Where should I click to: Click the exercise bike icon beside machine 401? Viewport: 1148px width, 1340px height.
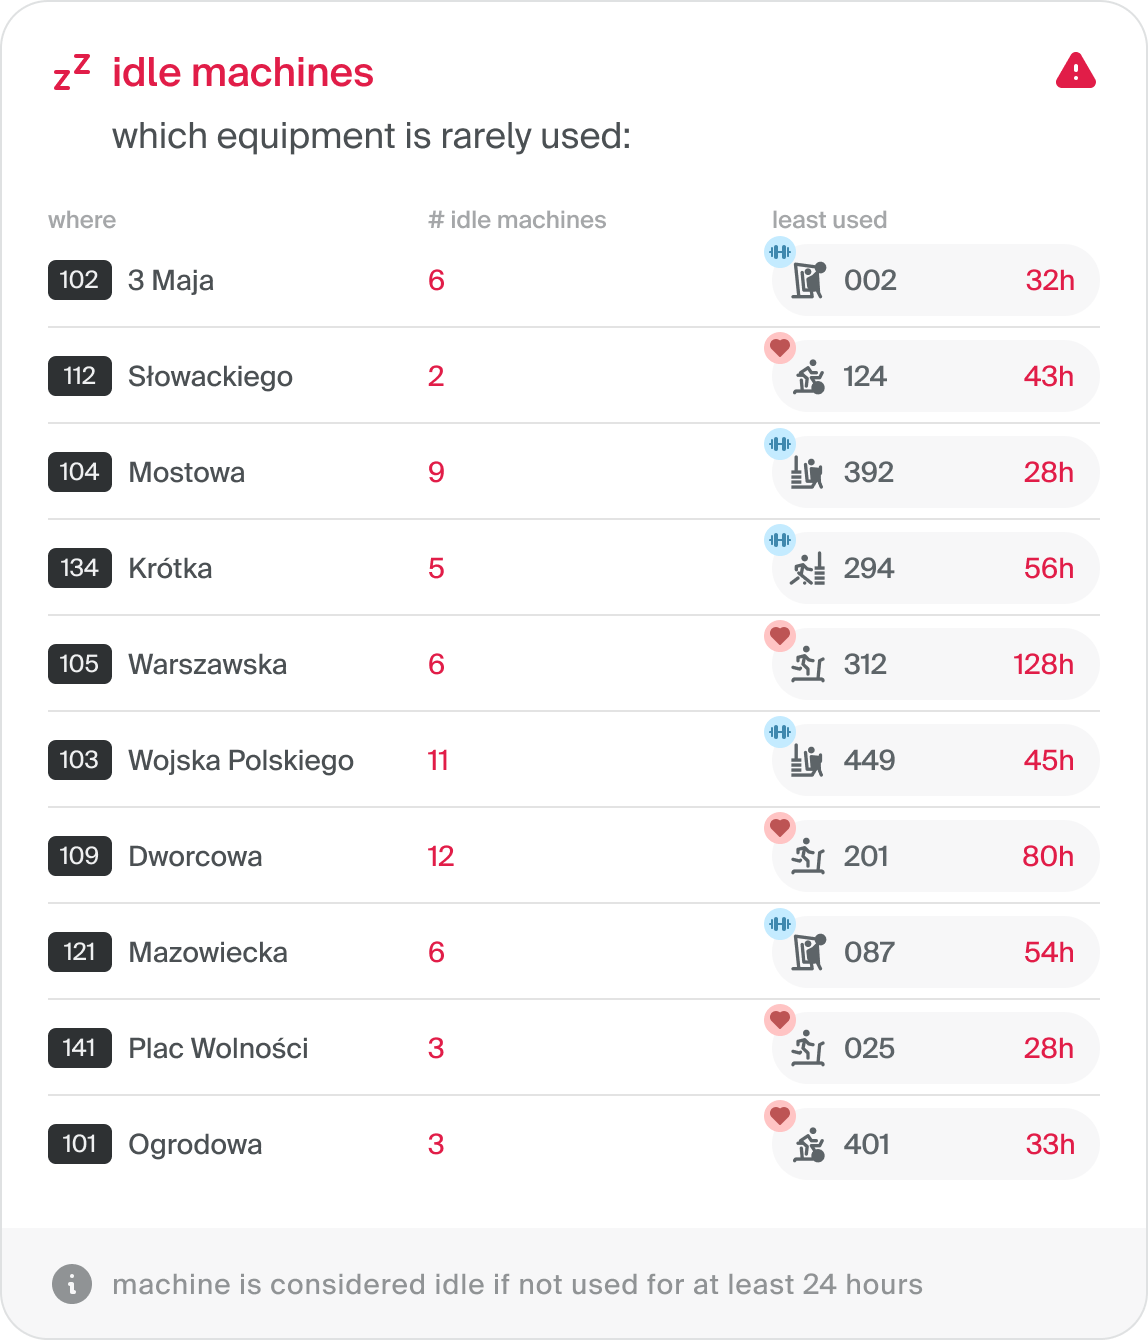pyautogui.click(x=808, y=1144)
